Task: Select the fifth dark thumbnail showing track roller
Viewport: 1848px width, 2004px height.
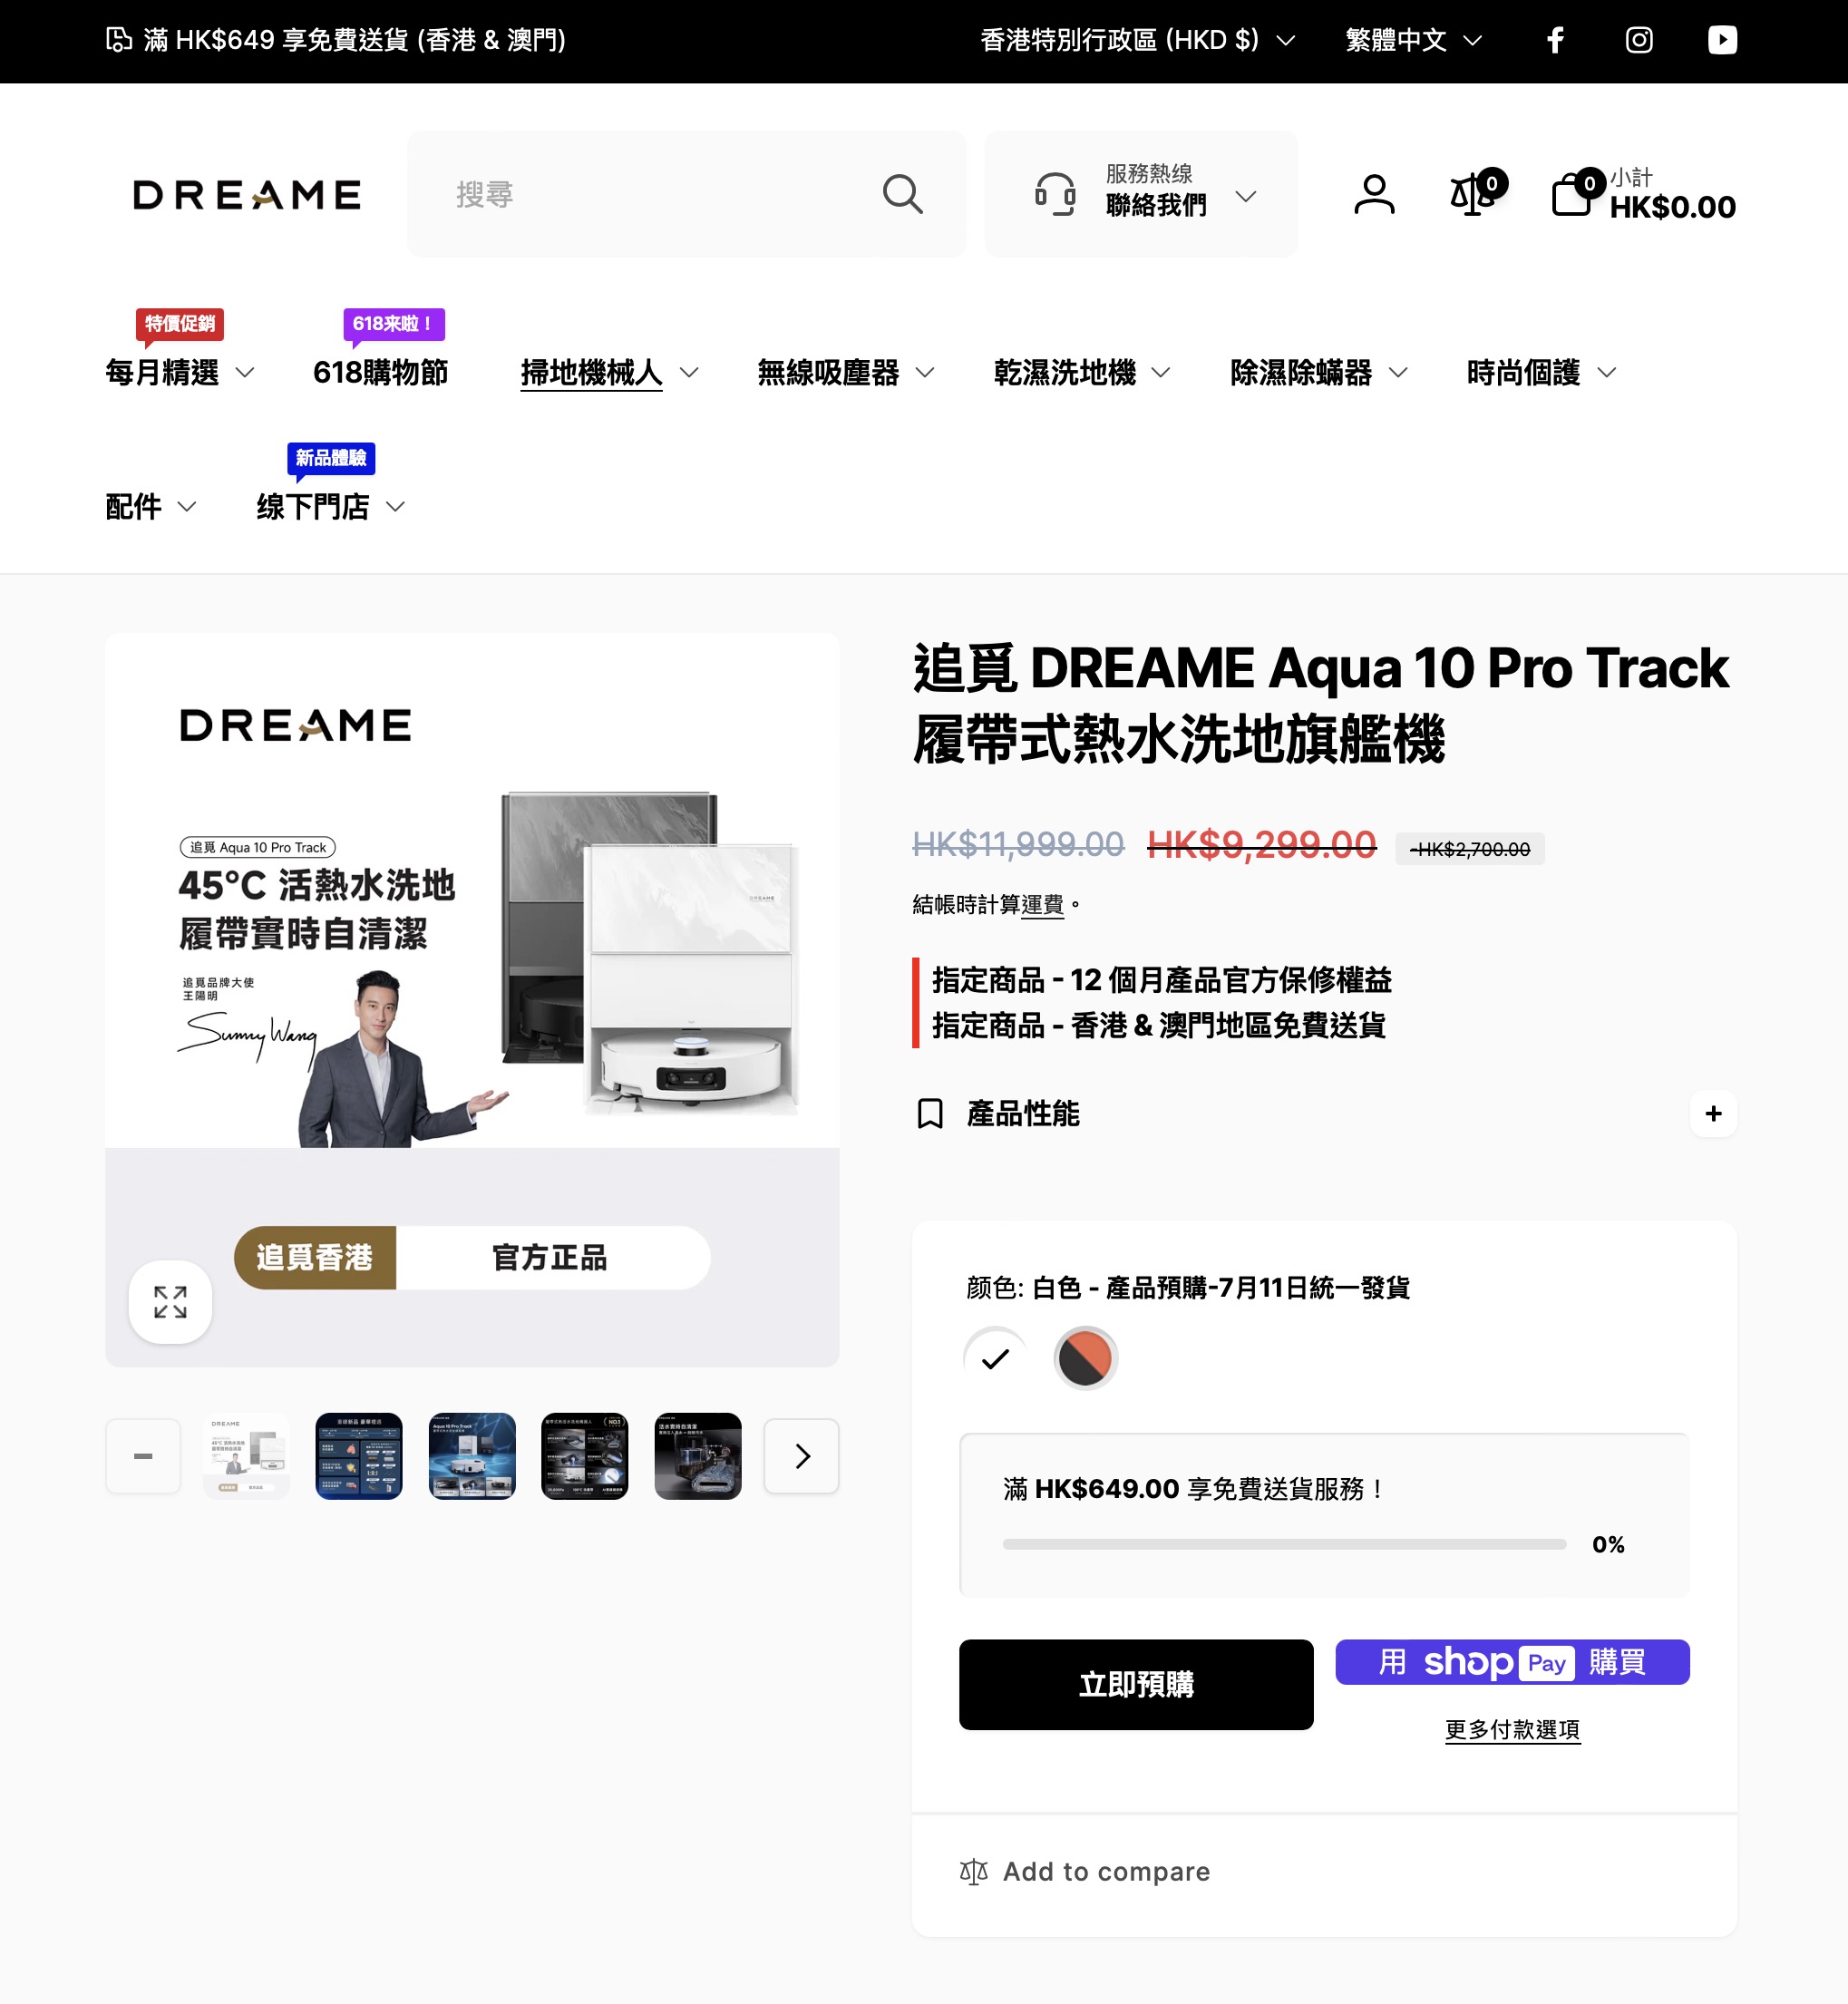Action: pyautogui.click(x=698, y=1456)
